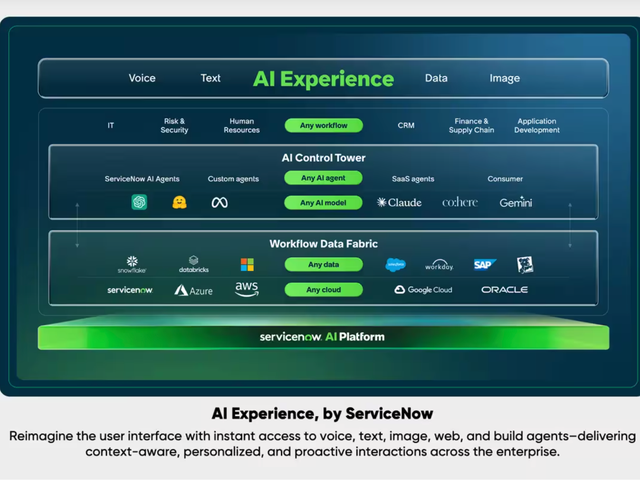This screenshot has height=480, width=640.
Task: Click the Claude logo
Action: [399, 202]
